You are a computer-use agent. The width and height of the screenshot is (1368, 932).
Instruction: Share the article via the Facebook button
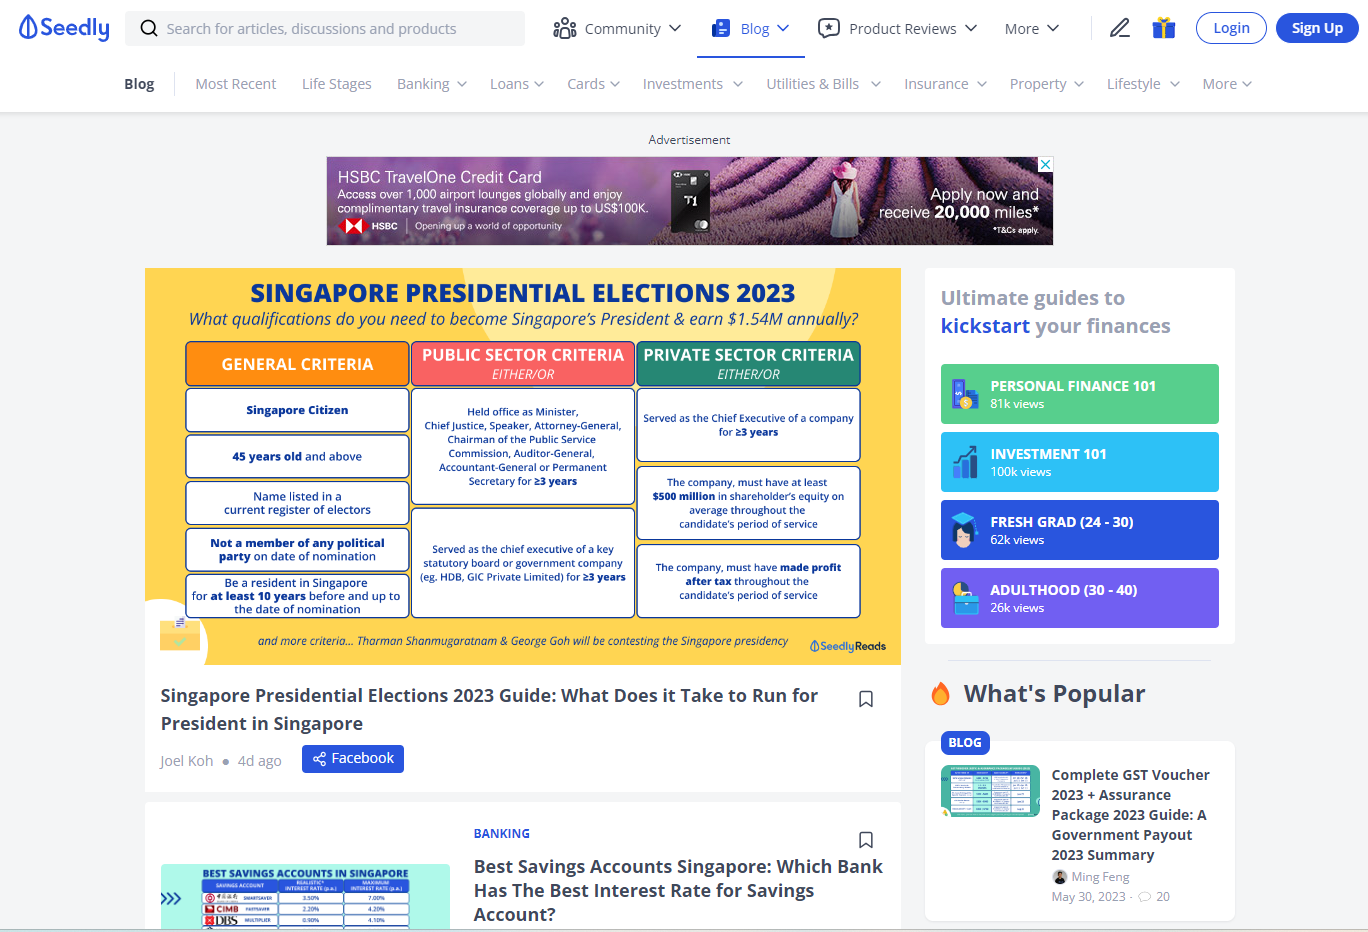click(x=352, y=758)
